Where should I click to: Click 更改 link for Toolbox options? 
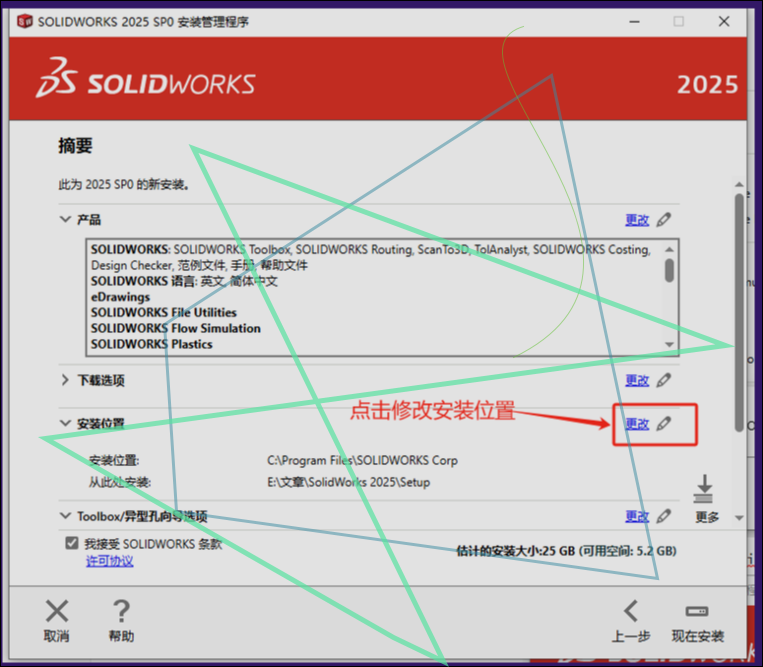point(637,516)
